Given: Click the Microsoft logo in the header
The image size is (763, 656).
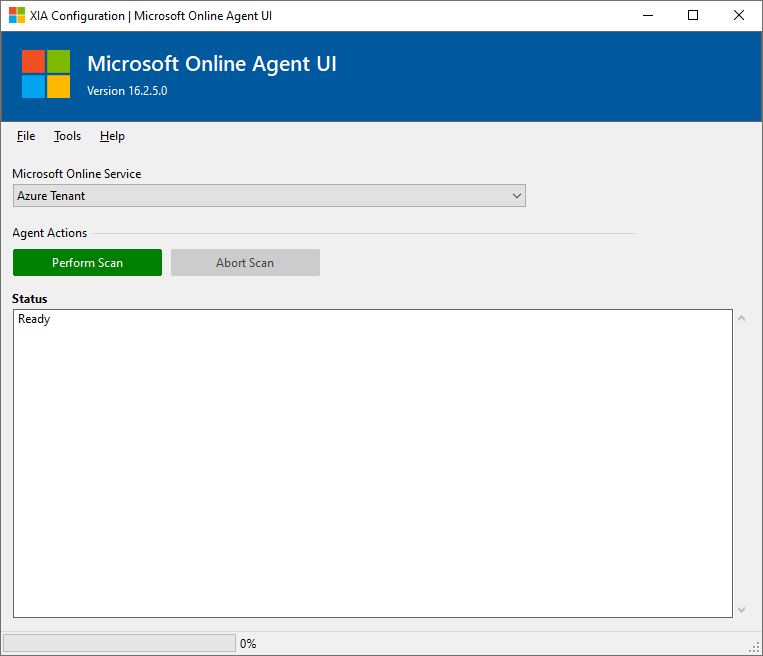Looking at the screenshot, I should pyautogui.click(x=46, y=74).
